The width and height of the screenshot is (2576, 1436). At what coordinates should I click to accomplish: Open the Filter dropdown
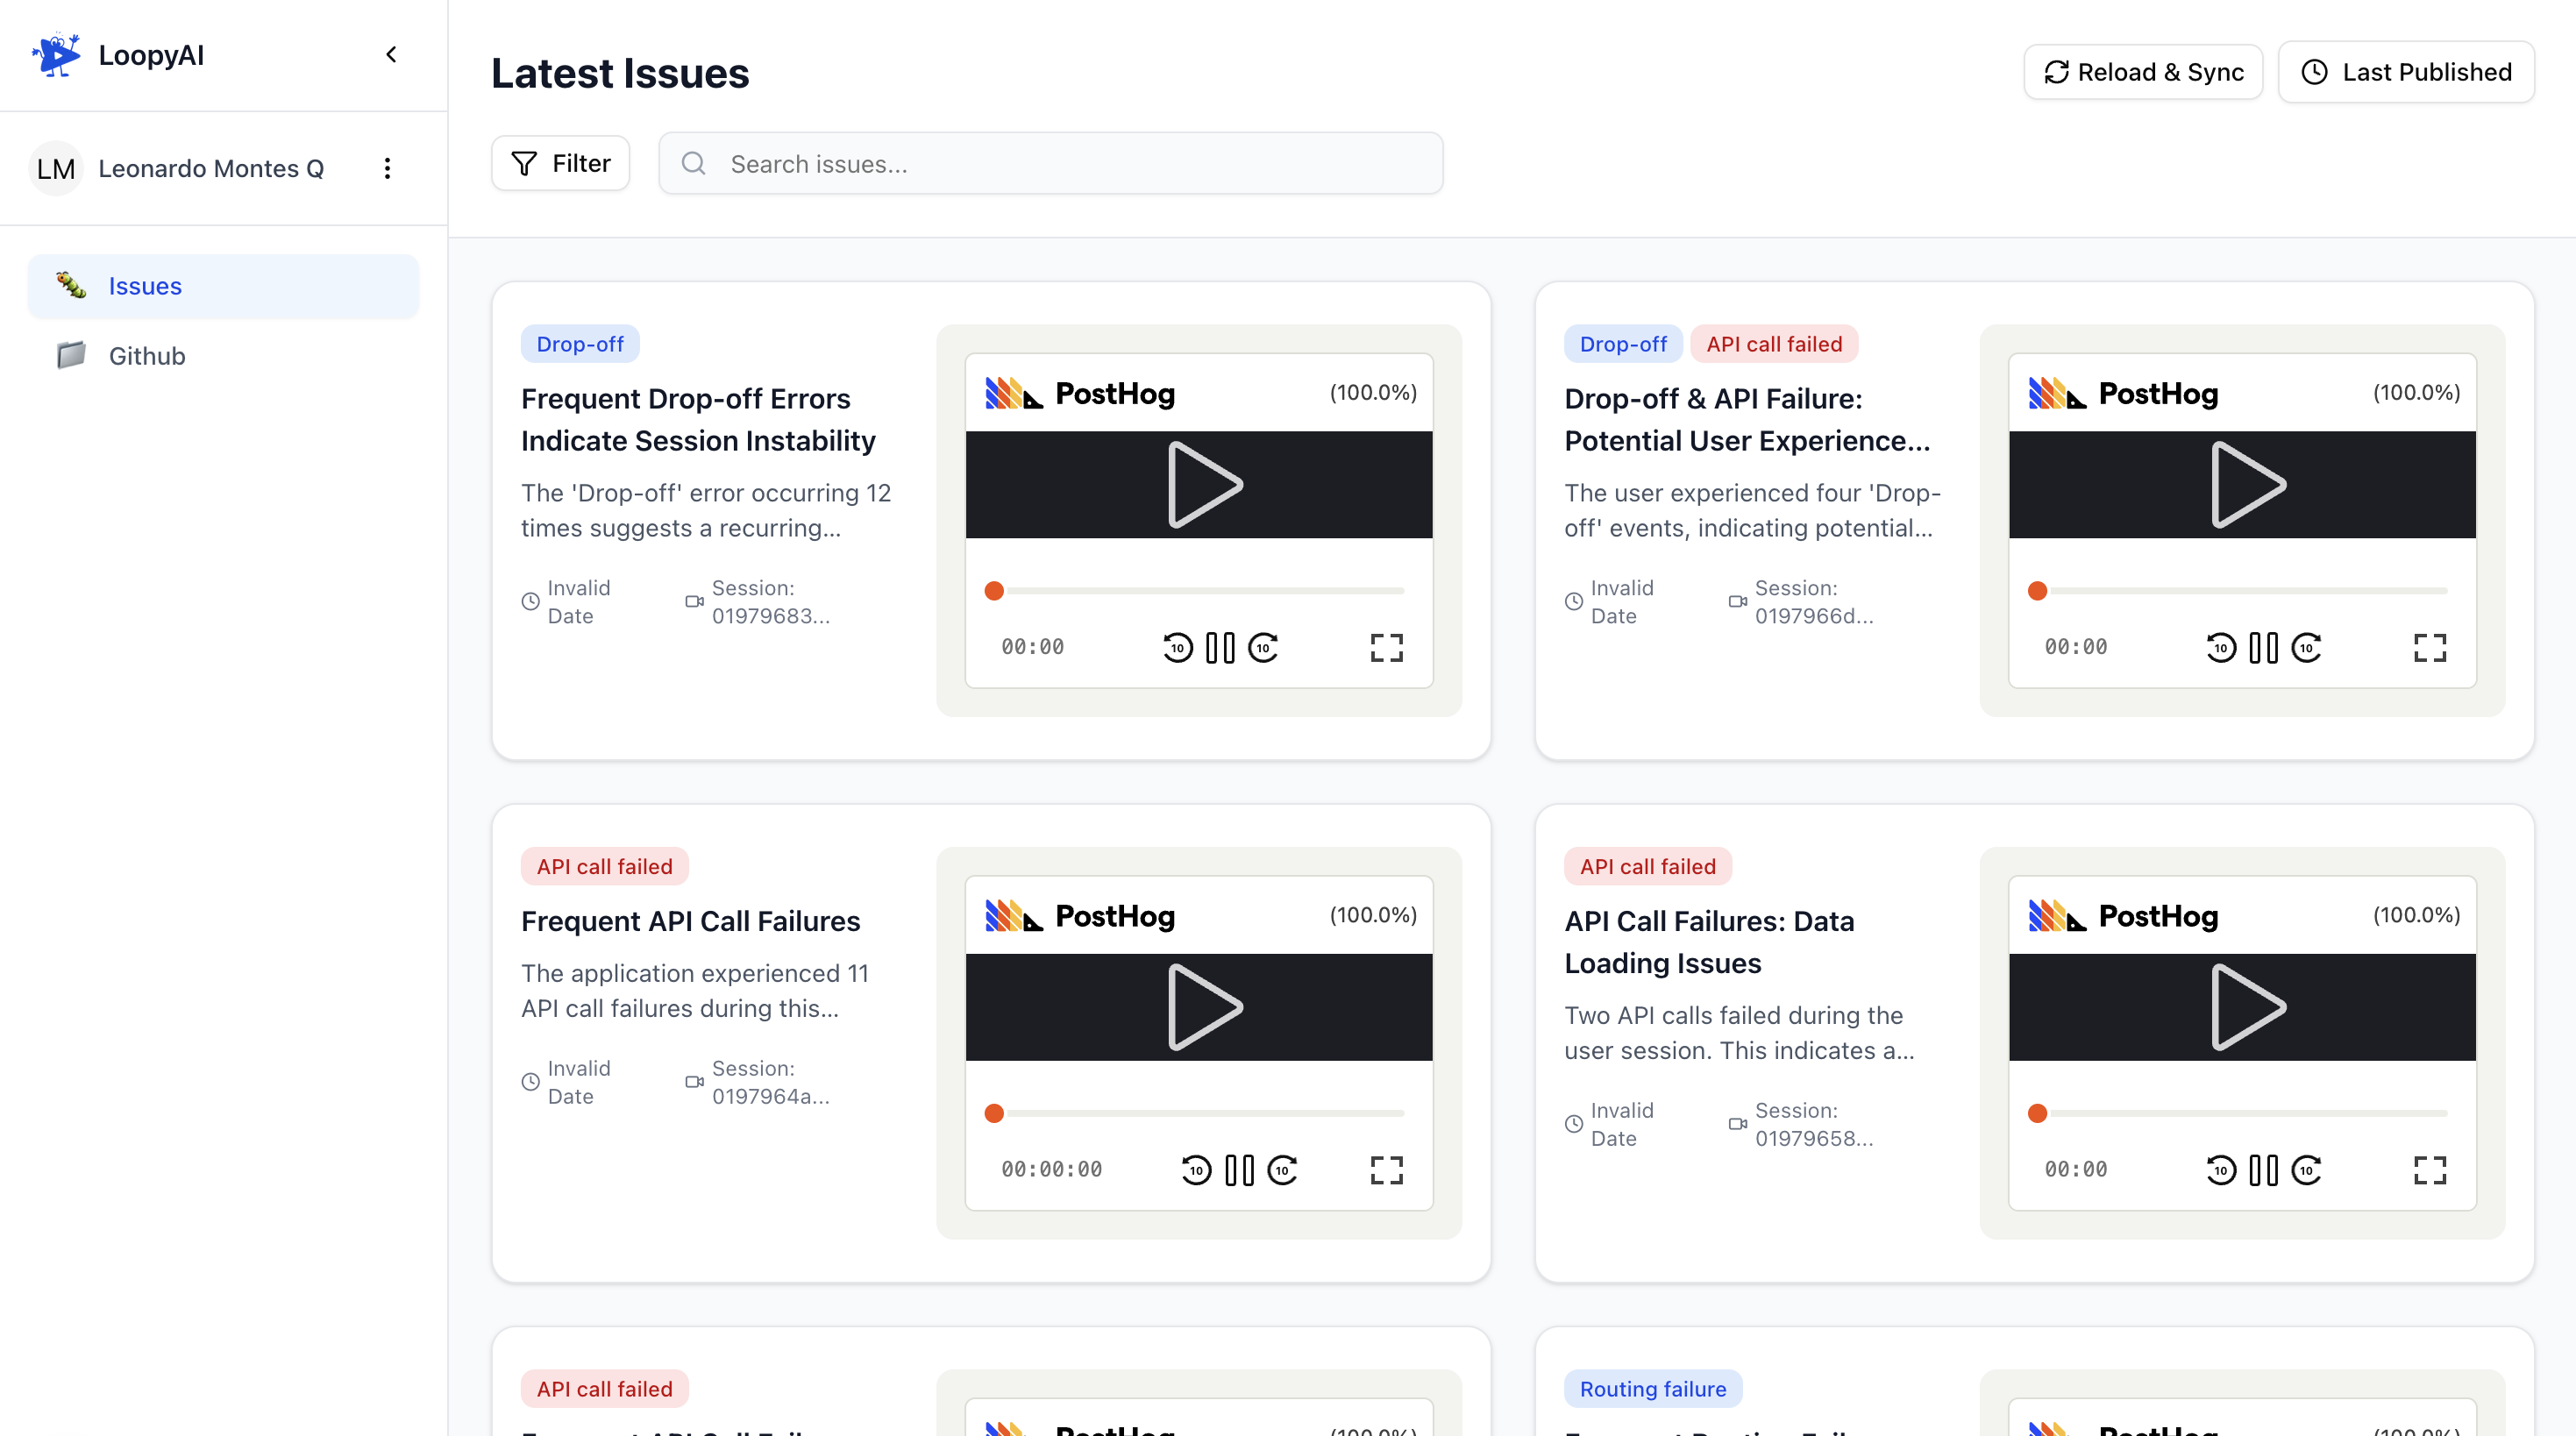pos(560,163)
